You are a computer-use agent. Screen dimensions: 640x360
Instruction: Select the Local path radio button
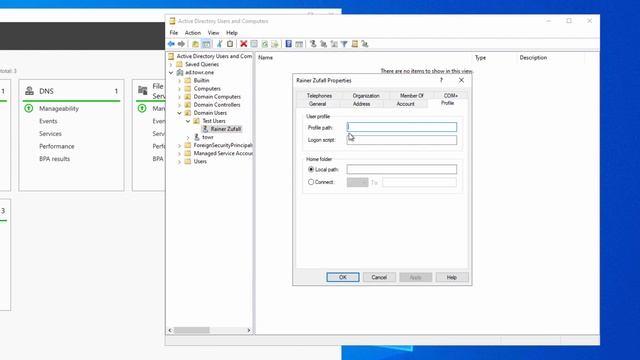311,169
